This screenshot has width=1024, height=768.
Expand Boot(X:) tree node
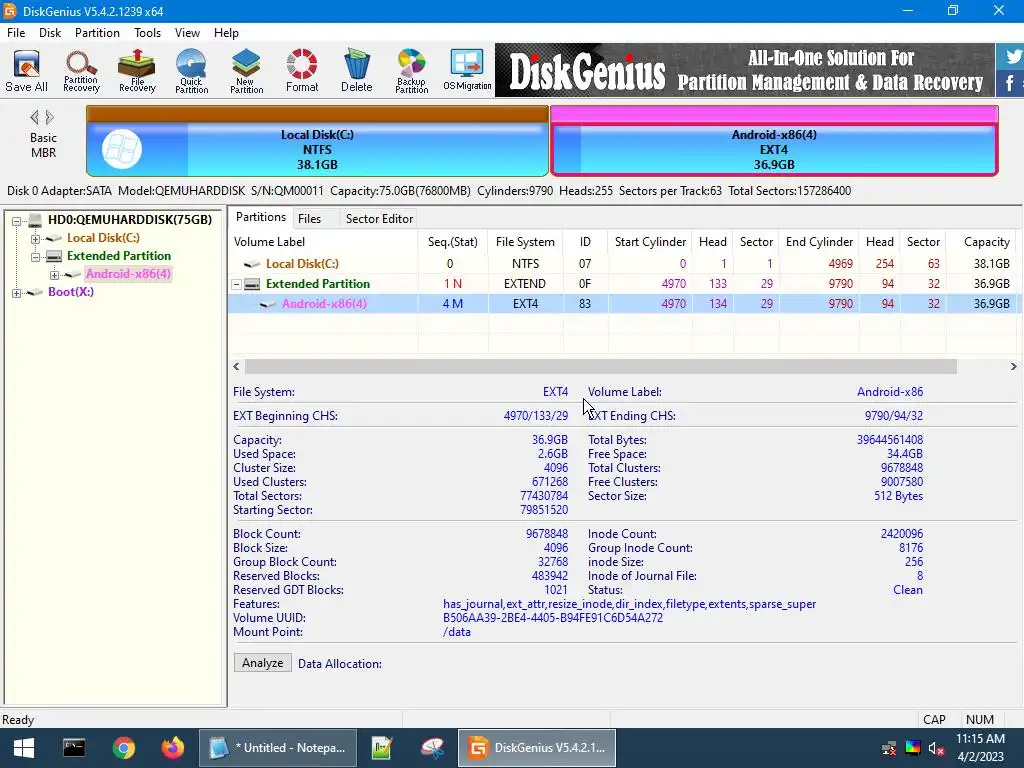[x=17, y=293]
